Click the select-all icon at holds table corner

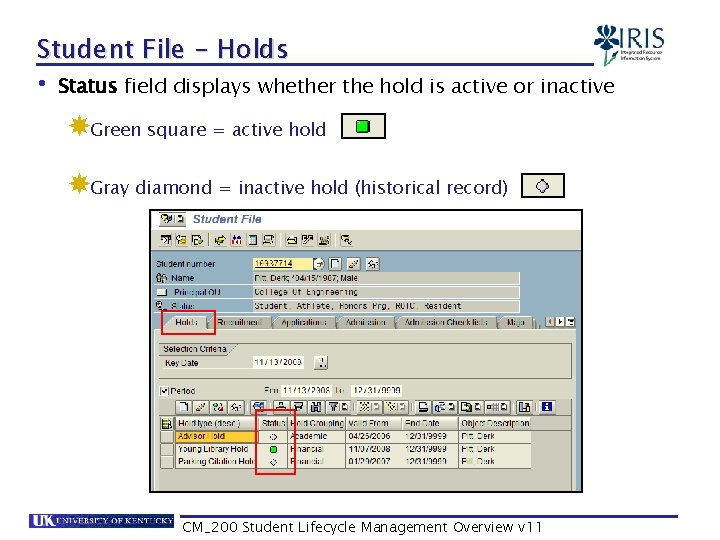coord(167,423)
